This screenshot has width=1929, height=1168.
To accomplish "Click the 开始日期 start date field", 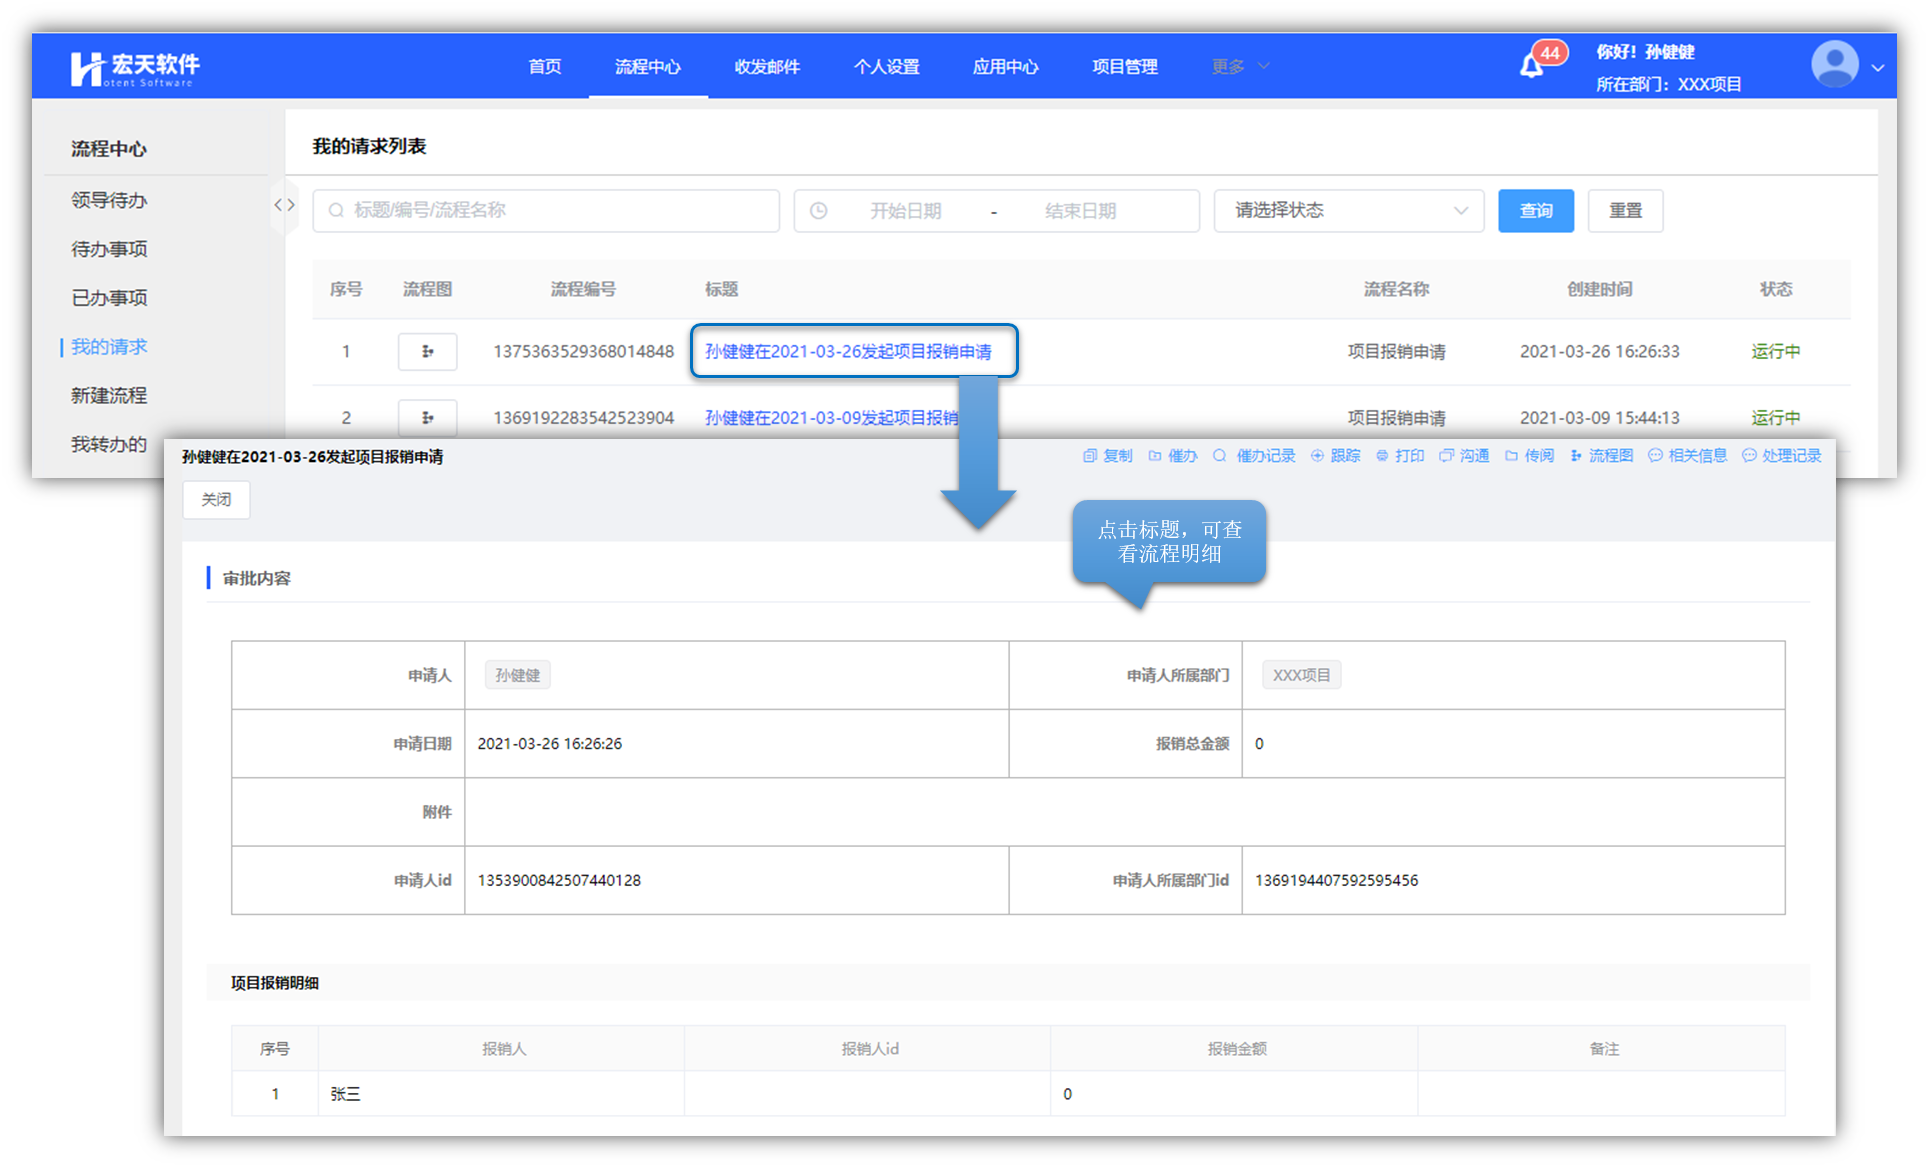I will click(905, 211).
